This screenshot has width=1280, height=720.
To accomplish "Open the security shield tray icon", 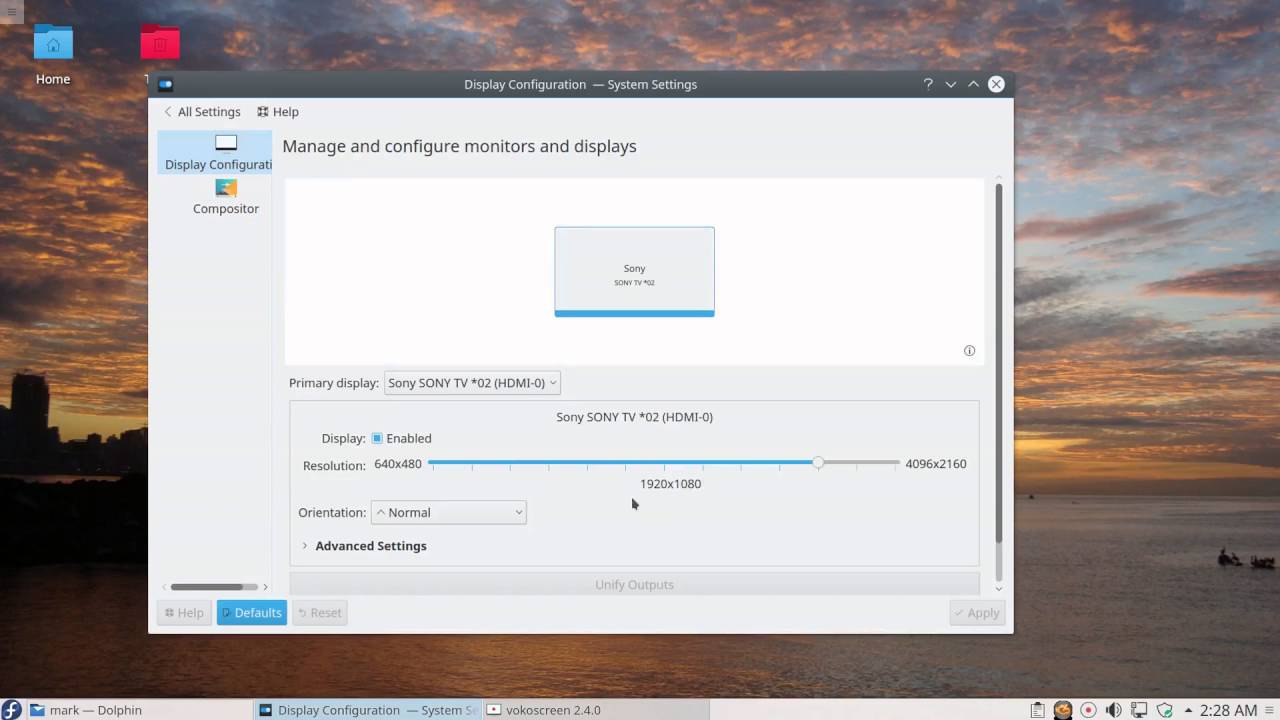I will [x=1164, y=710].
